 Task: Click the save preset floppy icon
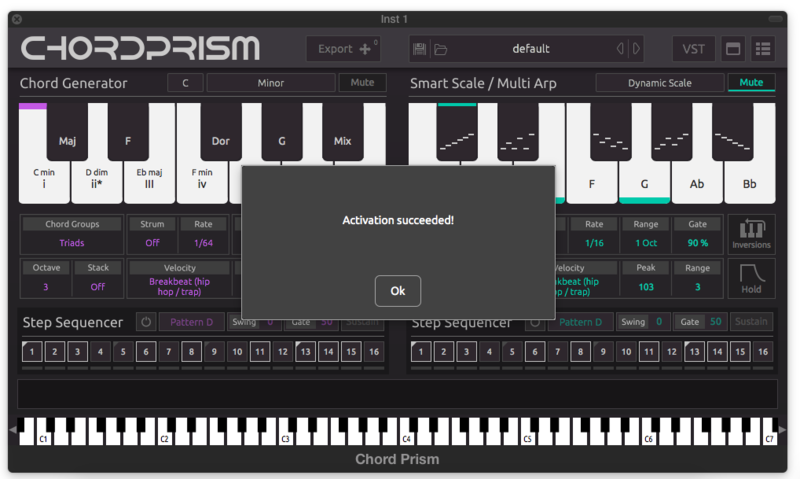pos(419,49)
